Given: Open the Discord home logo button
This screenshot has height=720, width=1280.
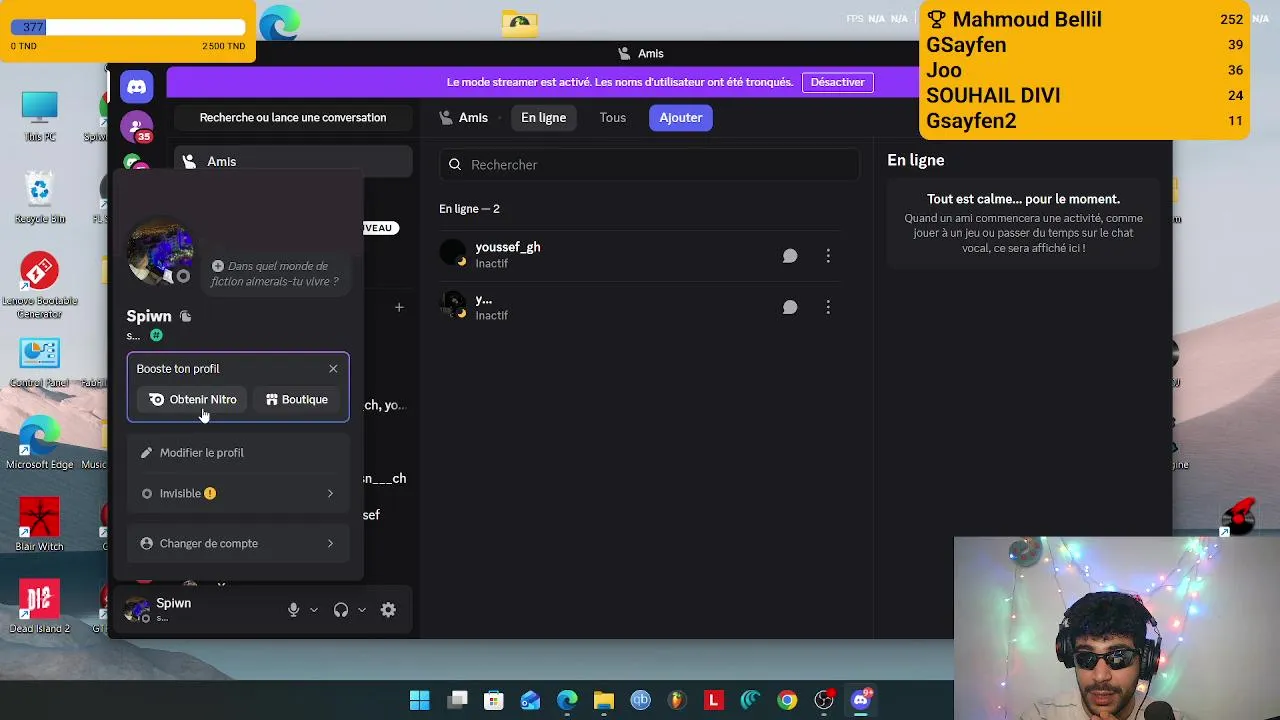Looking at the screenshot, I should coord(137,87).
